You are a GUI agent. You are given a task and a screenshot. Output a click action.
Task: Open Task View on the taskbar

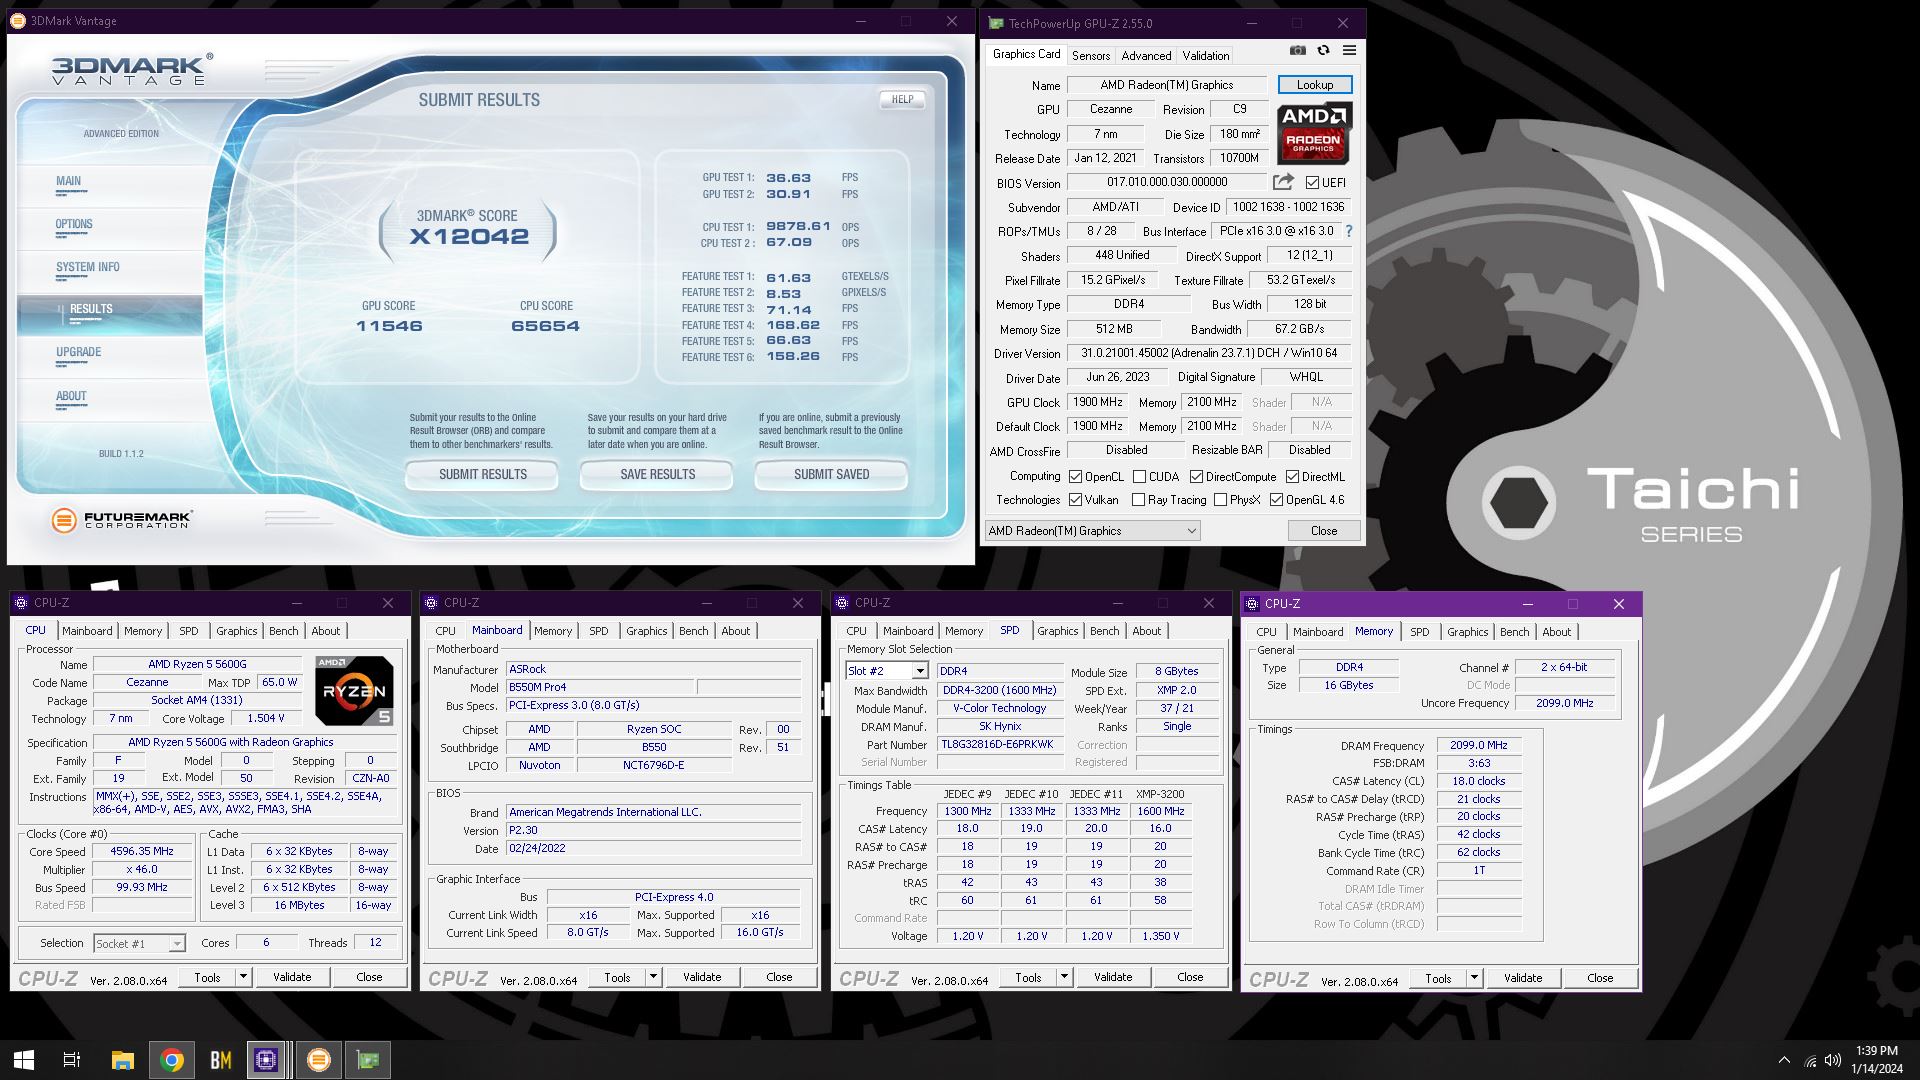[x=72, y=1060]
